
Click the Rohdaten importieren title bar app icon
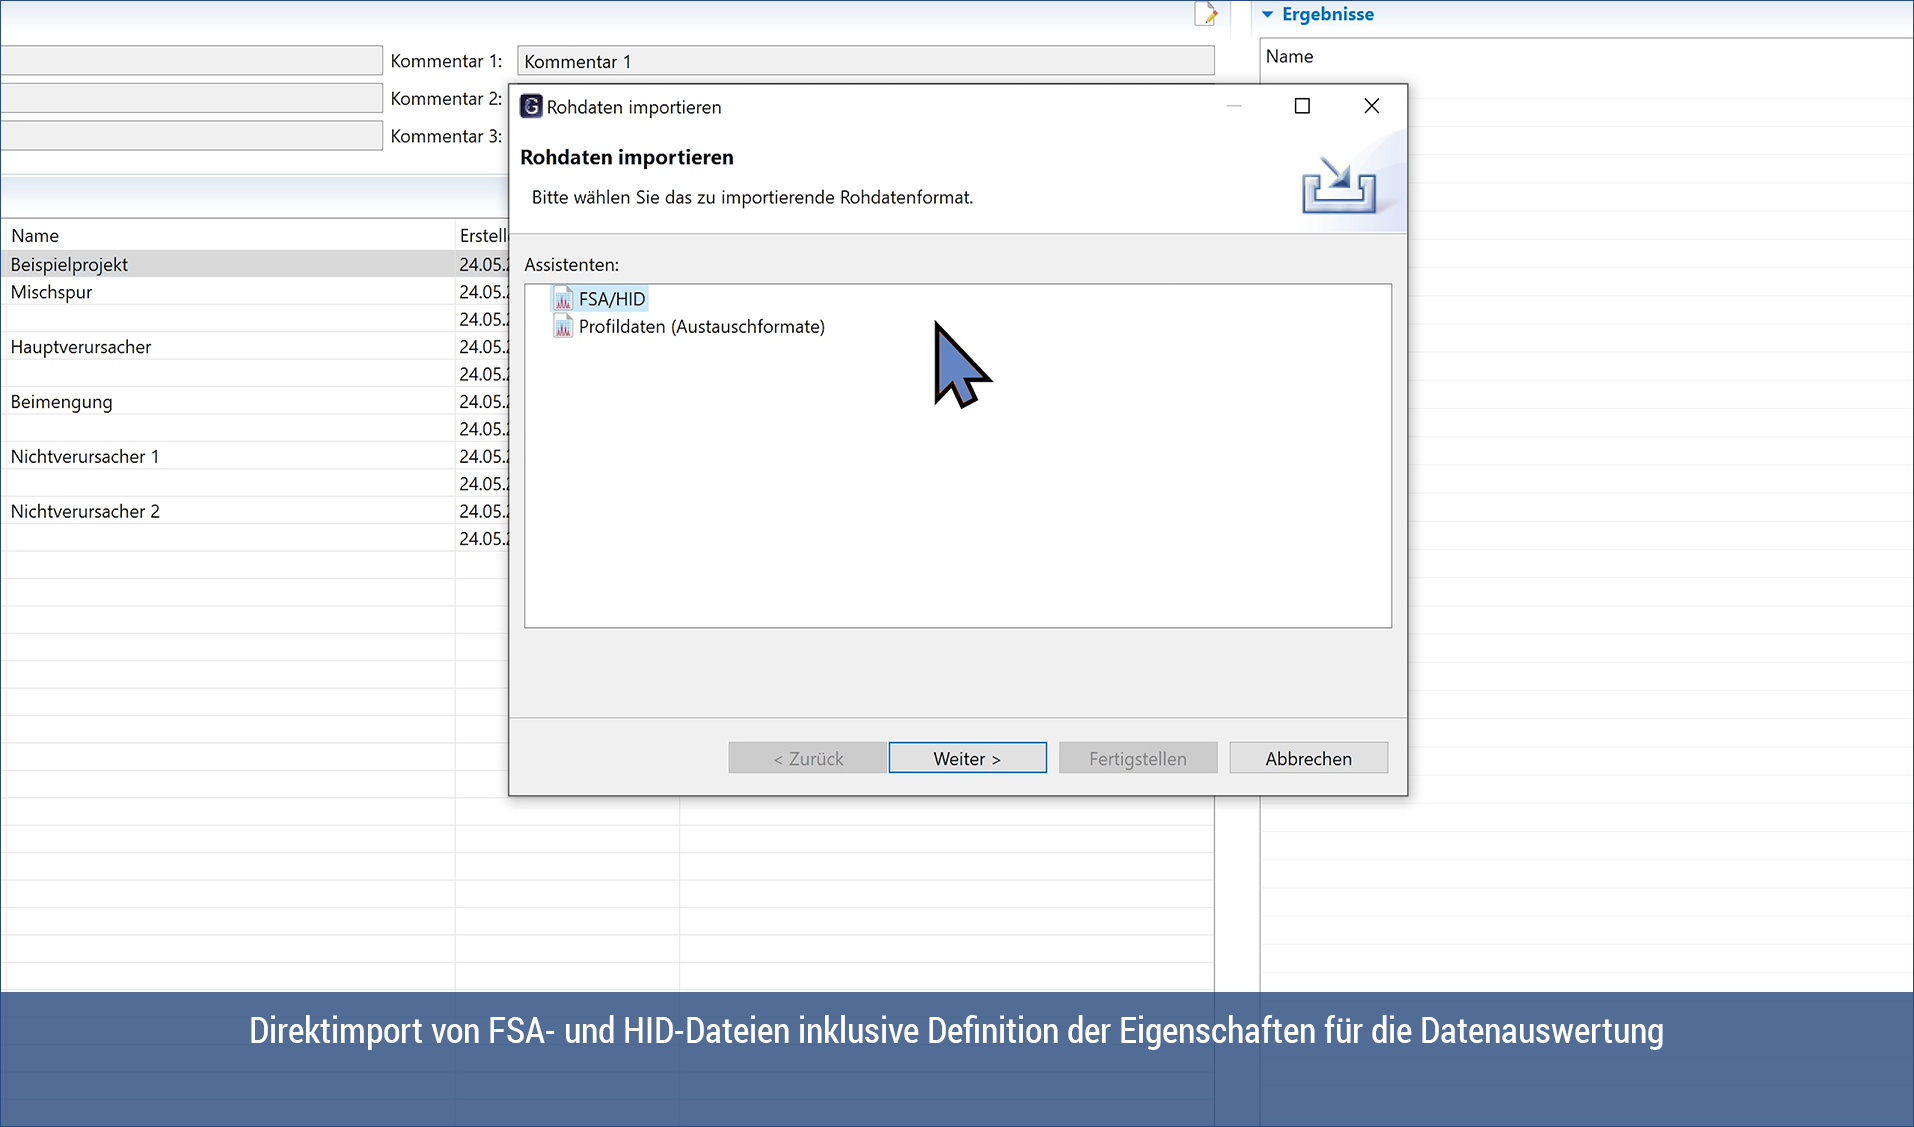[x=531, y=106]
